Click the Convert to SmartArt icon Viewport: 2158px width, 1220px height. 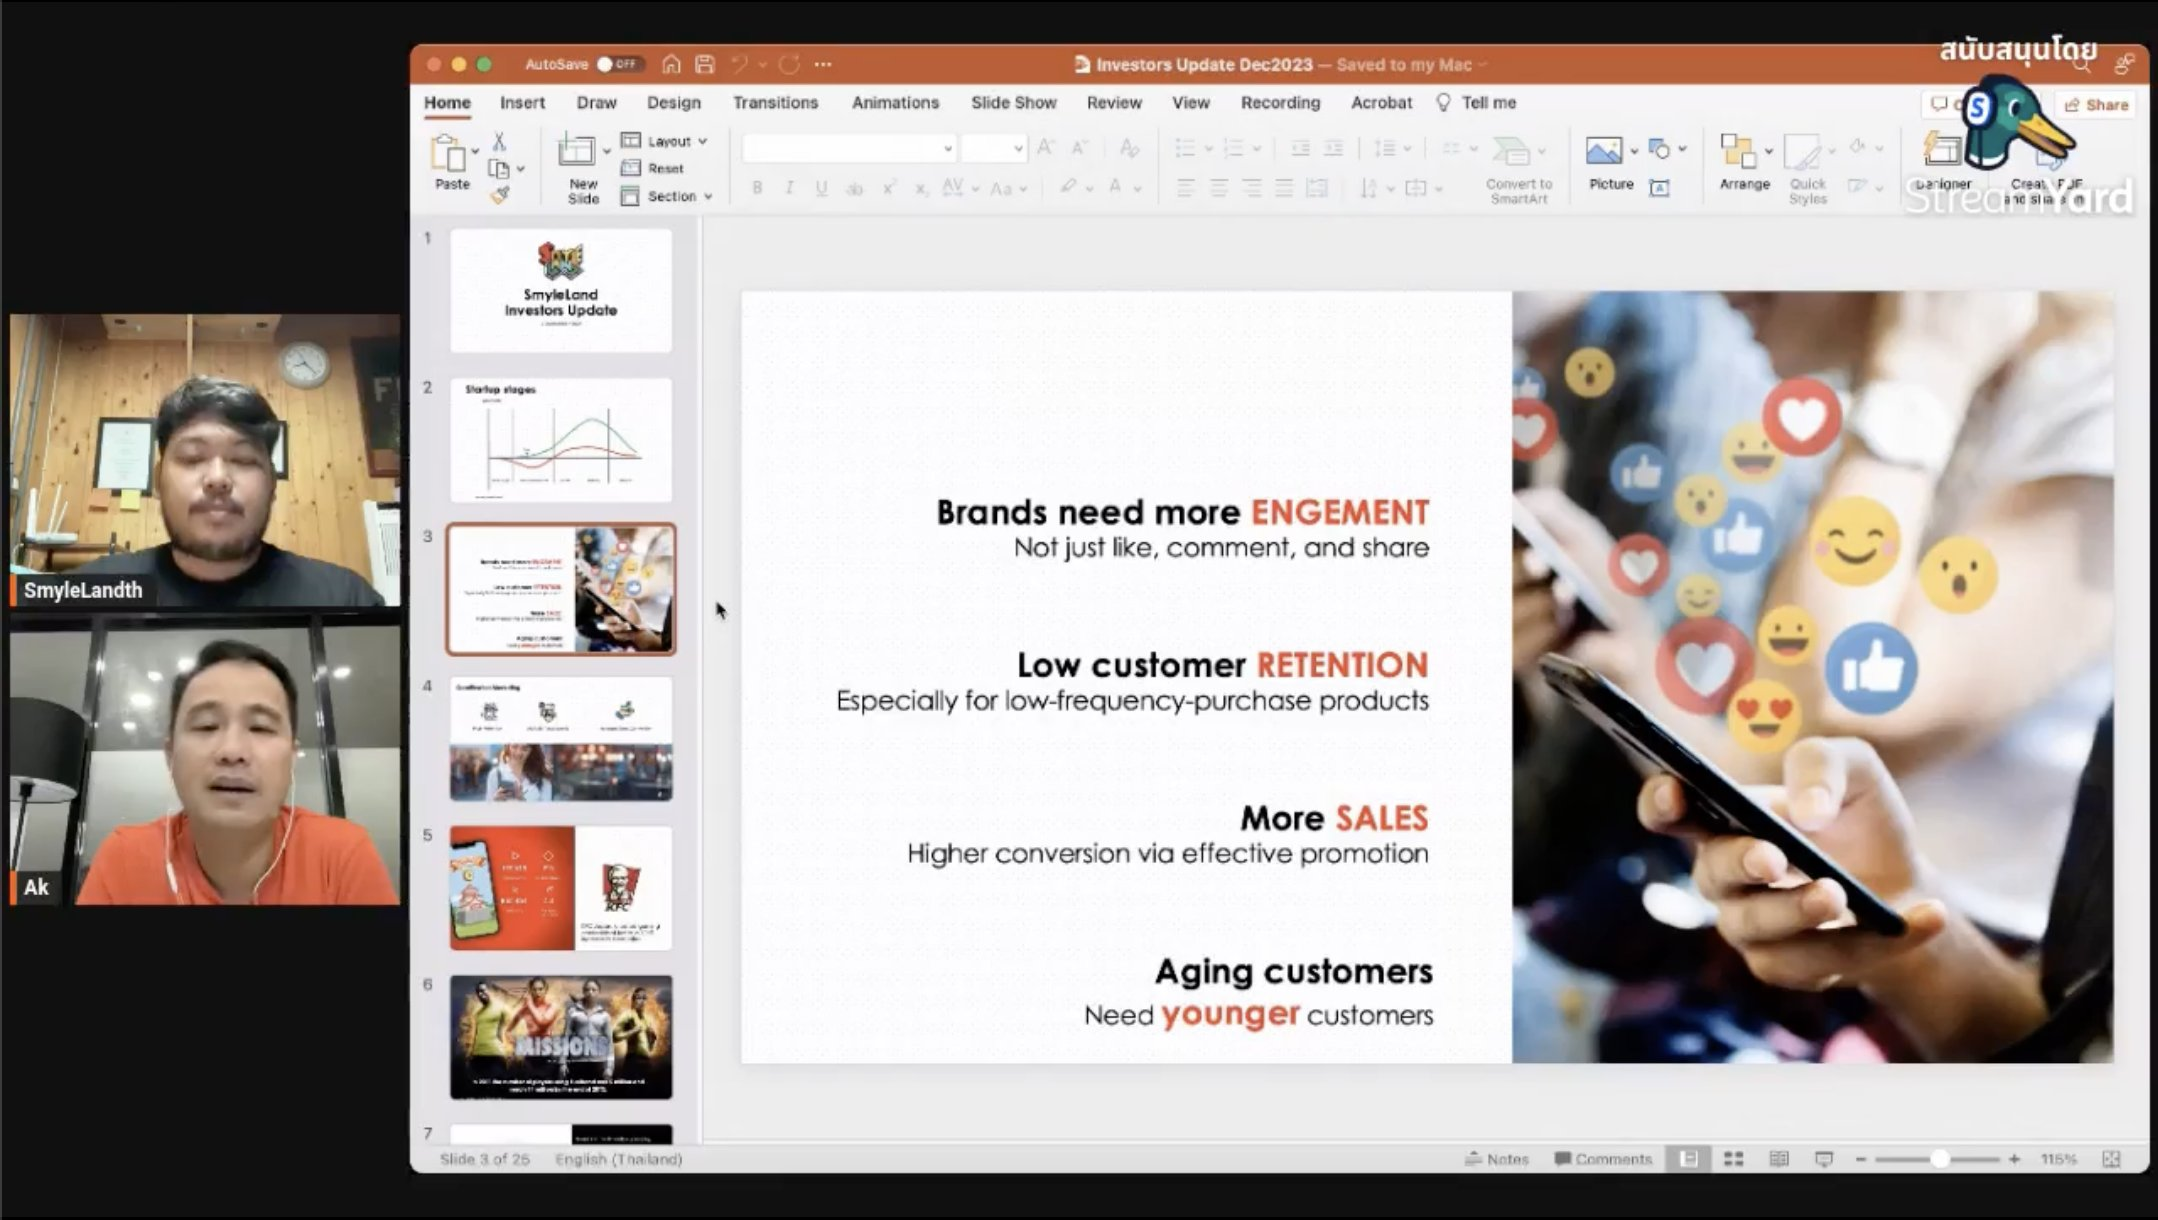tap(1512, 152)
